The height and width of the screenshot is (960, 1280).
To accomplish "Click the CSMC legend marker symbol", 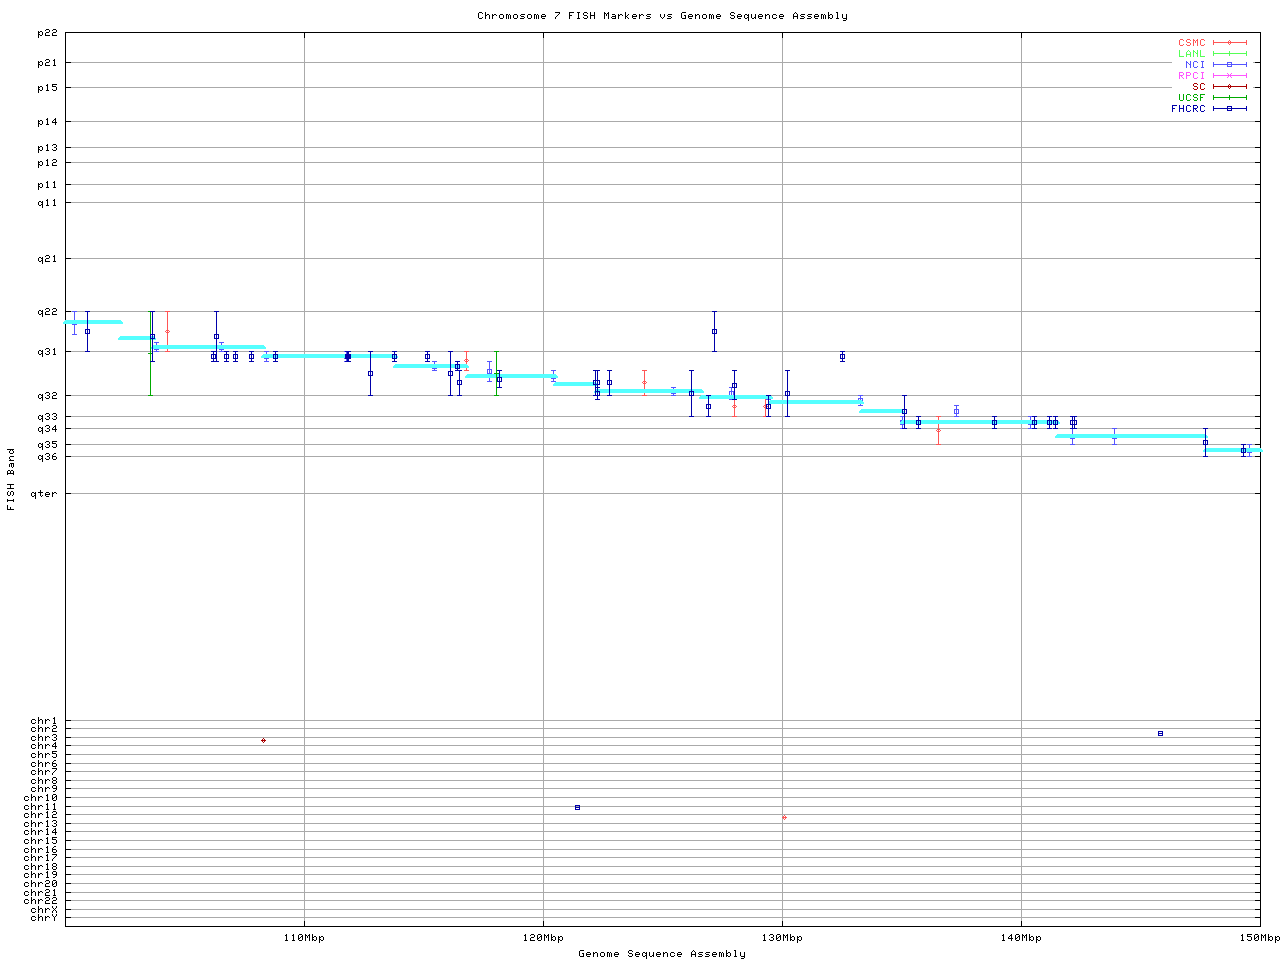I will coord(1229,43).
